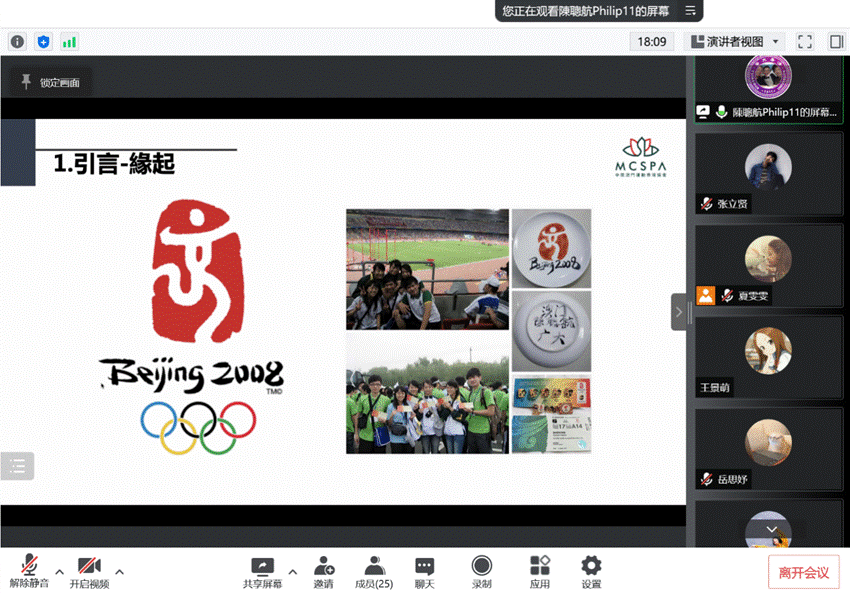This screenshot has height=594, width=850.
Task: Click the screen-share indicator on Philip11 tile
Action: [703, 112]
